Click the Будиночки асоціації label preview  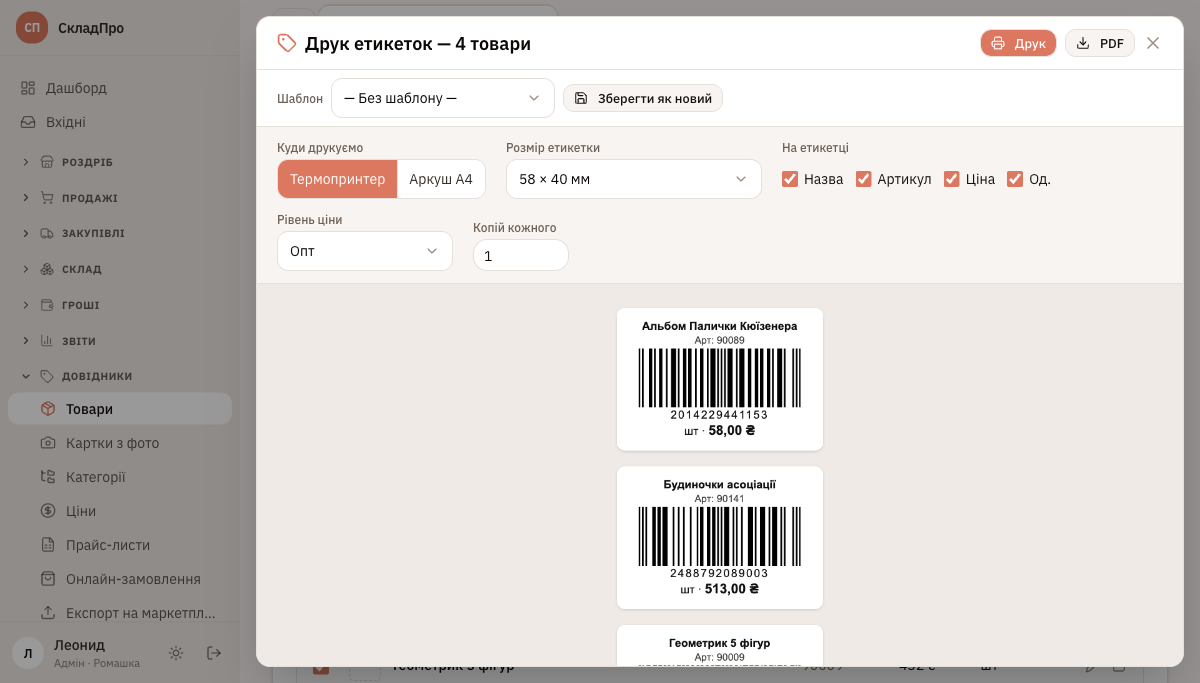point(720,537)
